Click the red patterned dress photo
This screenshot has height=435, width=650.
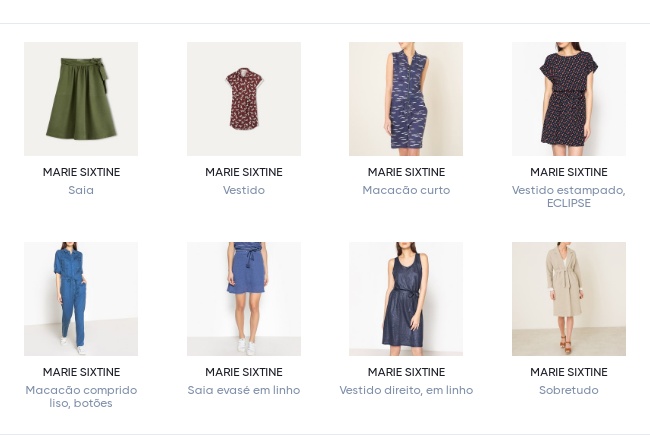244,99
